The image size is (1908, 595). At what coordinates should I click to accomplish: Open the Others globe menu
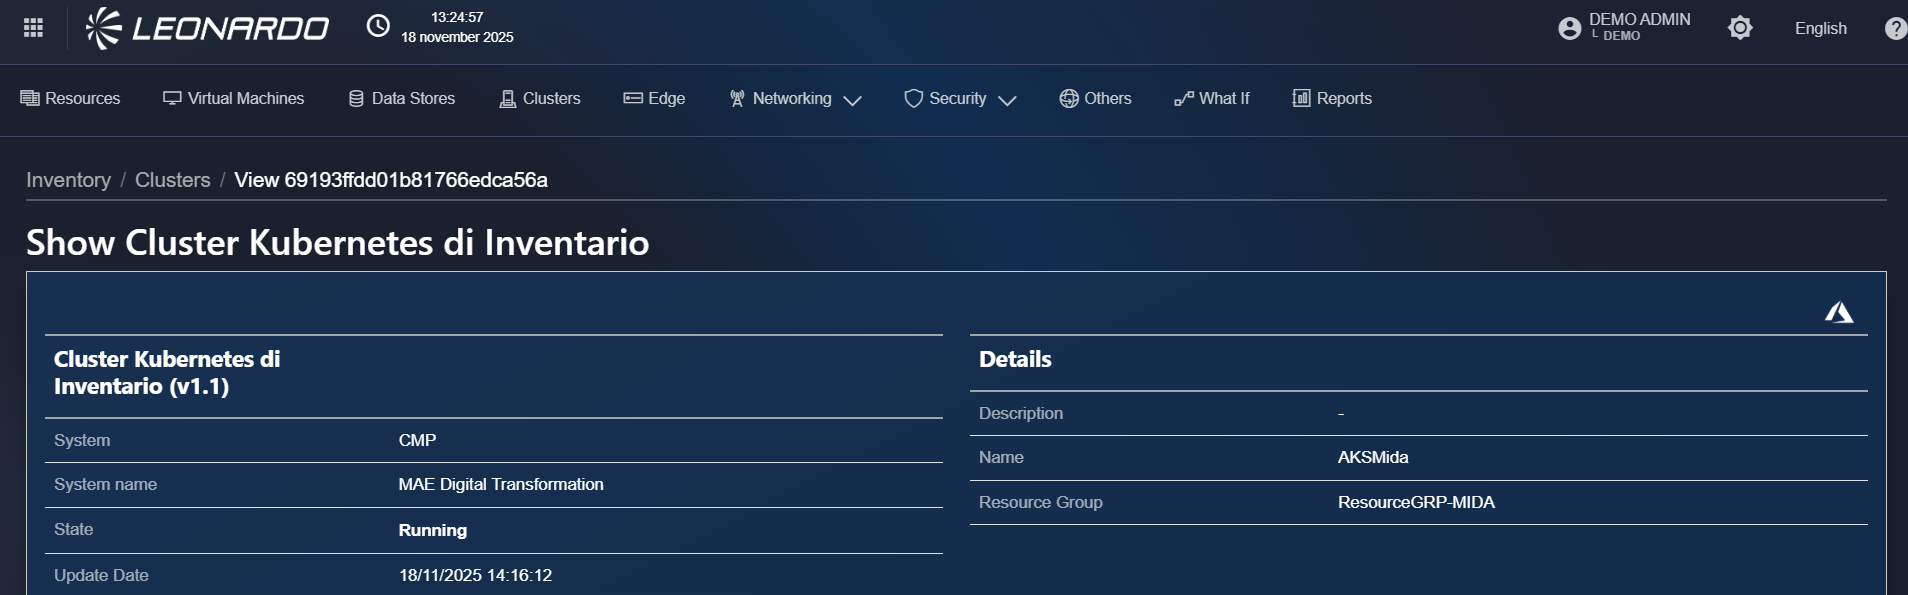pyautogui.click(x=1095, y=98)
